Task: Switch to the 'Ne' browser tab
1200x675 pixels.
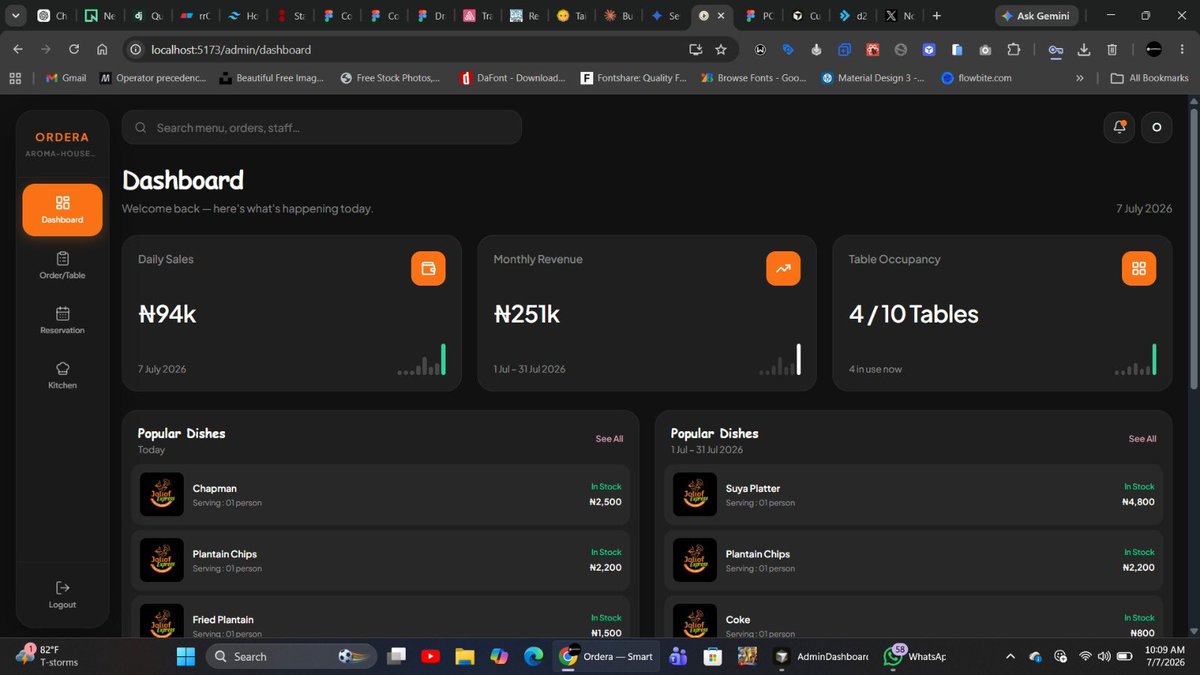Action: coord(99,16)
